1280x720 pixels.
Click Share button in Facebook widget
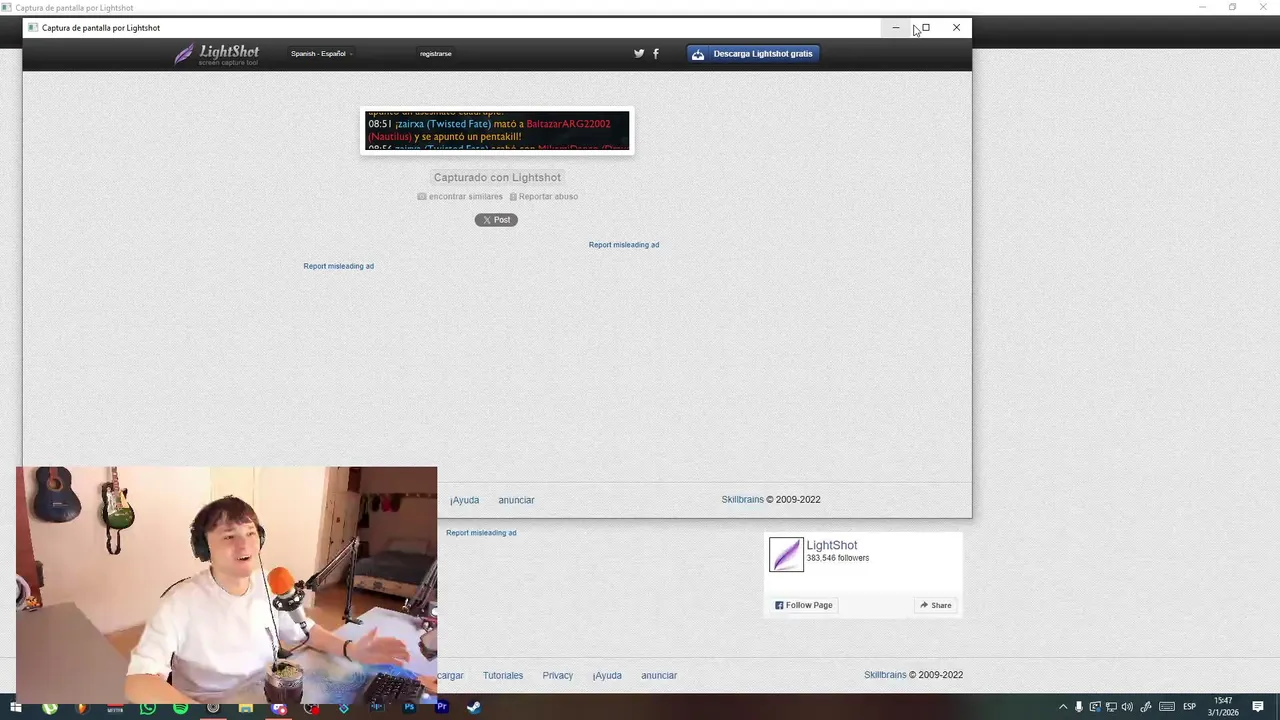coord(936,605)
